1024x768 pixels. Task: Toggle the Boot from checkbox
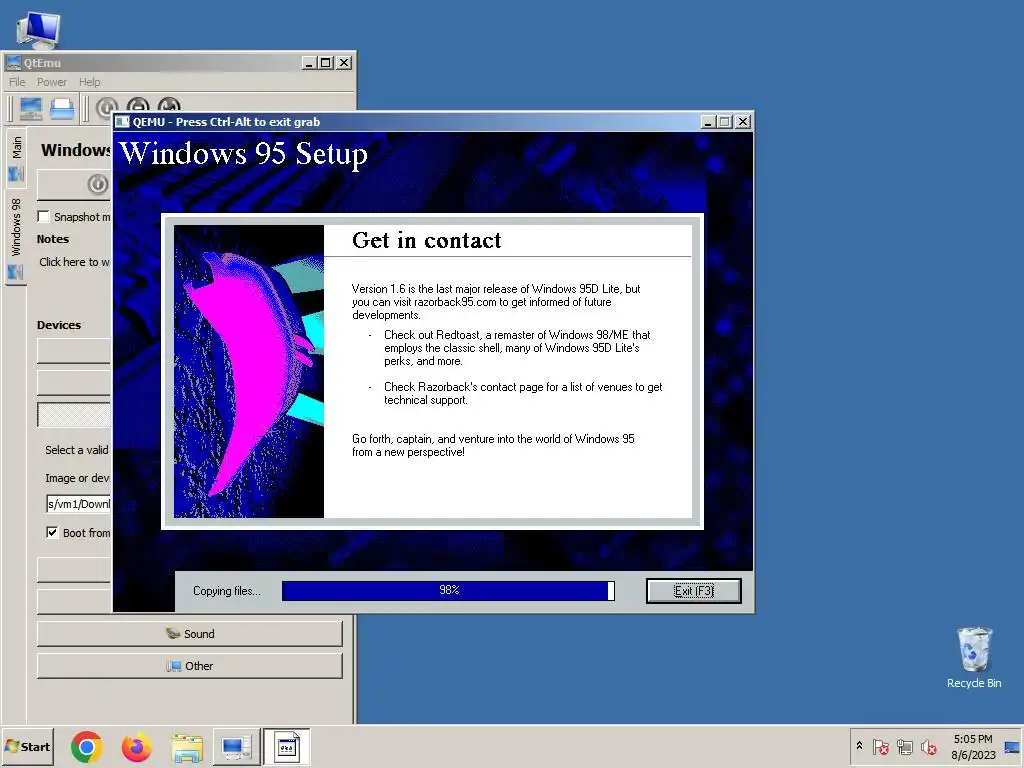coord(52,532)
